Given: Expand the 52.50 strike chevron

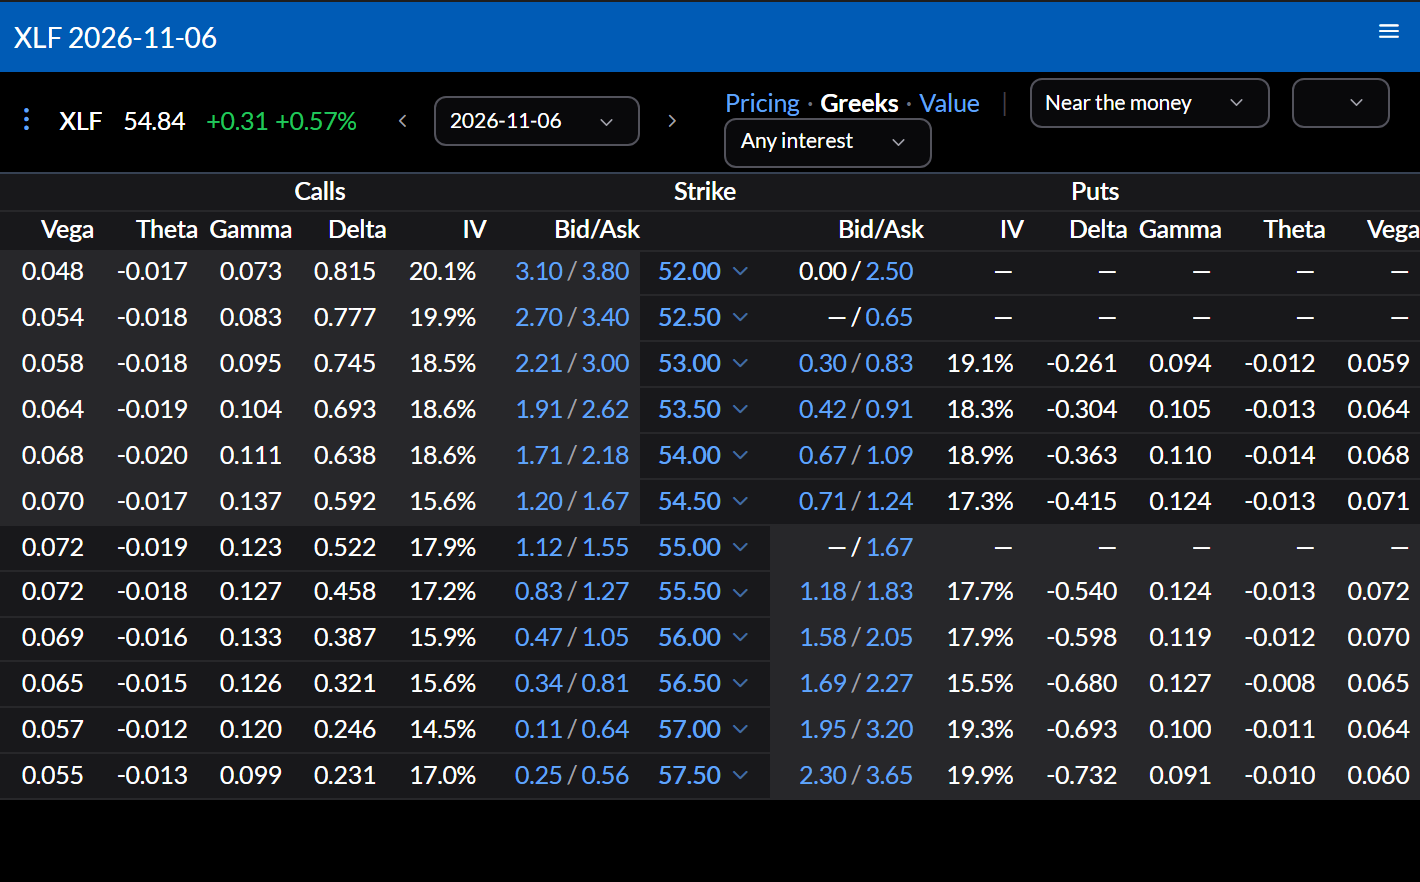Looking at the screenshot, I should pos(740,317).
